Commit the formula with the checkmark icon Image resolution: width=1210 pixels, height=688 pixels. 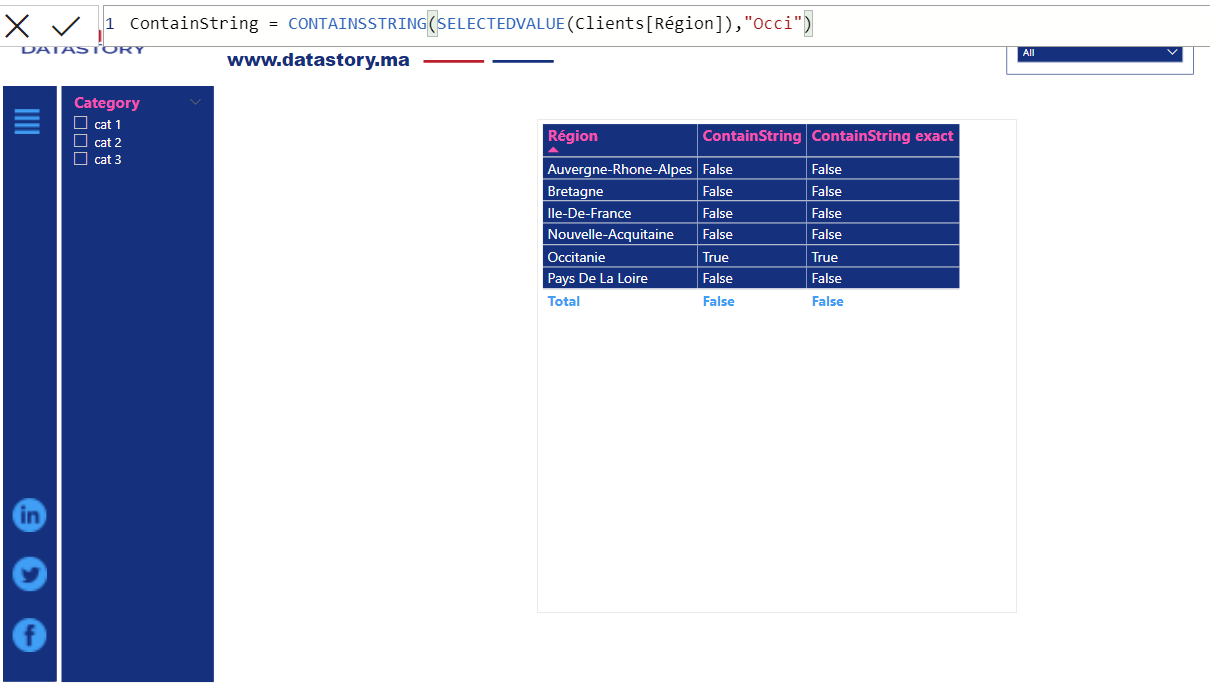coord(66,26)
